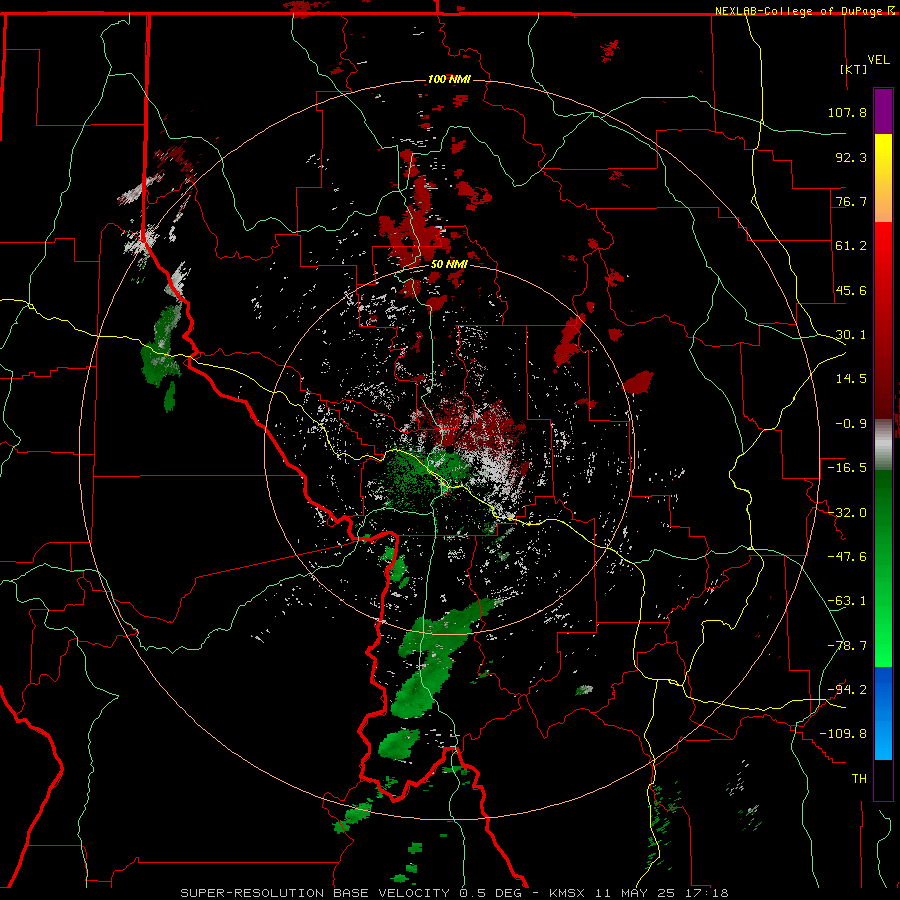Select the 61.2 scale value
The image size is (900, 900).
click(x=851, y=246)
